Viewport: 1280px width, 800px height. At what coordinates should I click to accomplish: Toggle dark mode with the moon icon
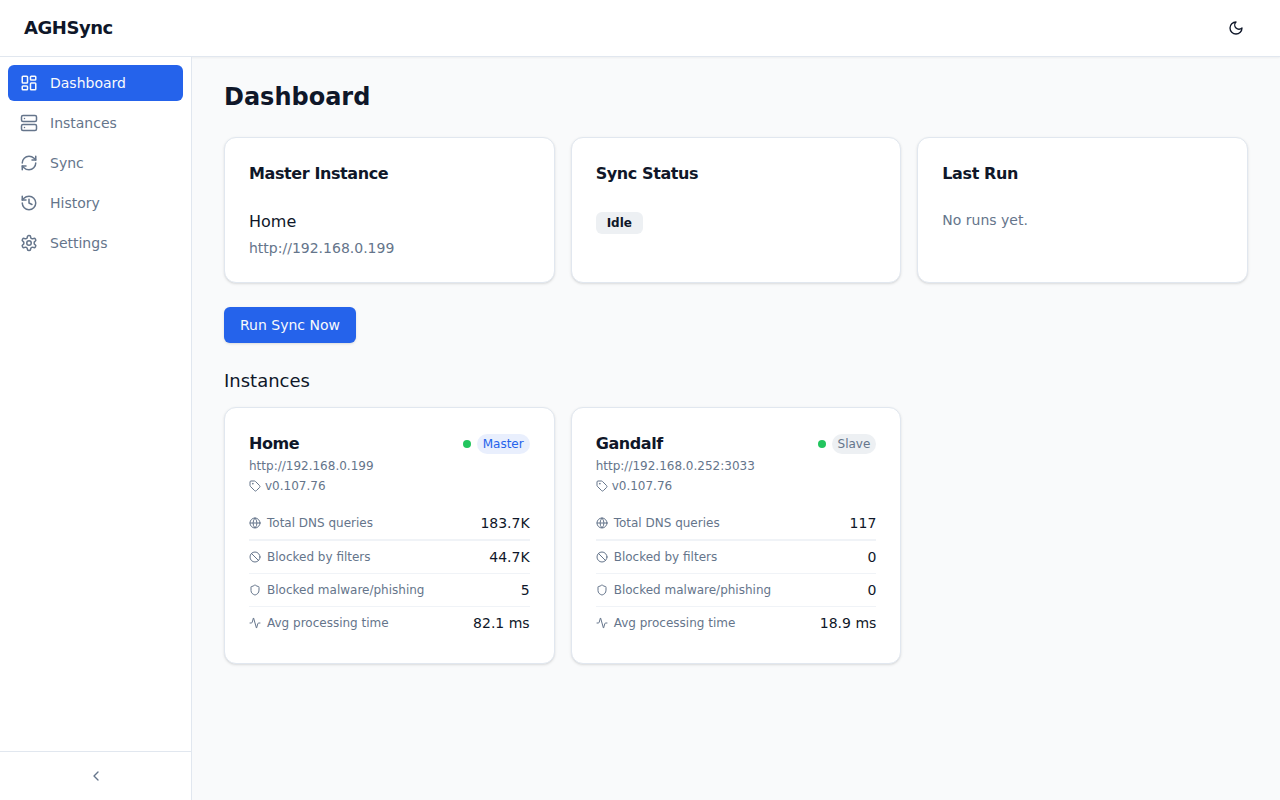(1236, 28)
